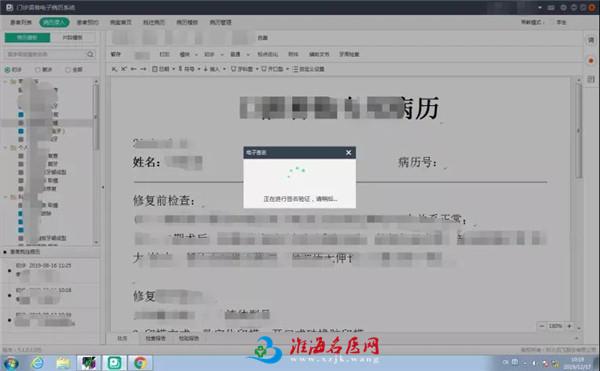Click the left arrow icon in the editor toolbar
Viewport: 600px width, 371px height.
point(134,69)
